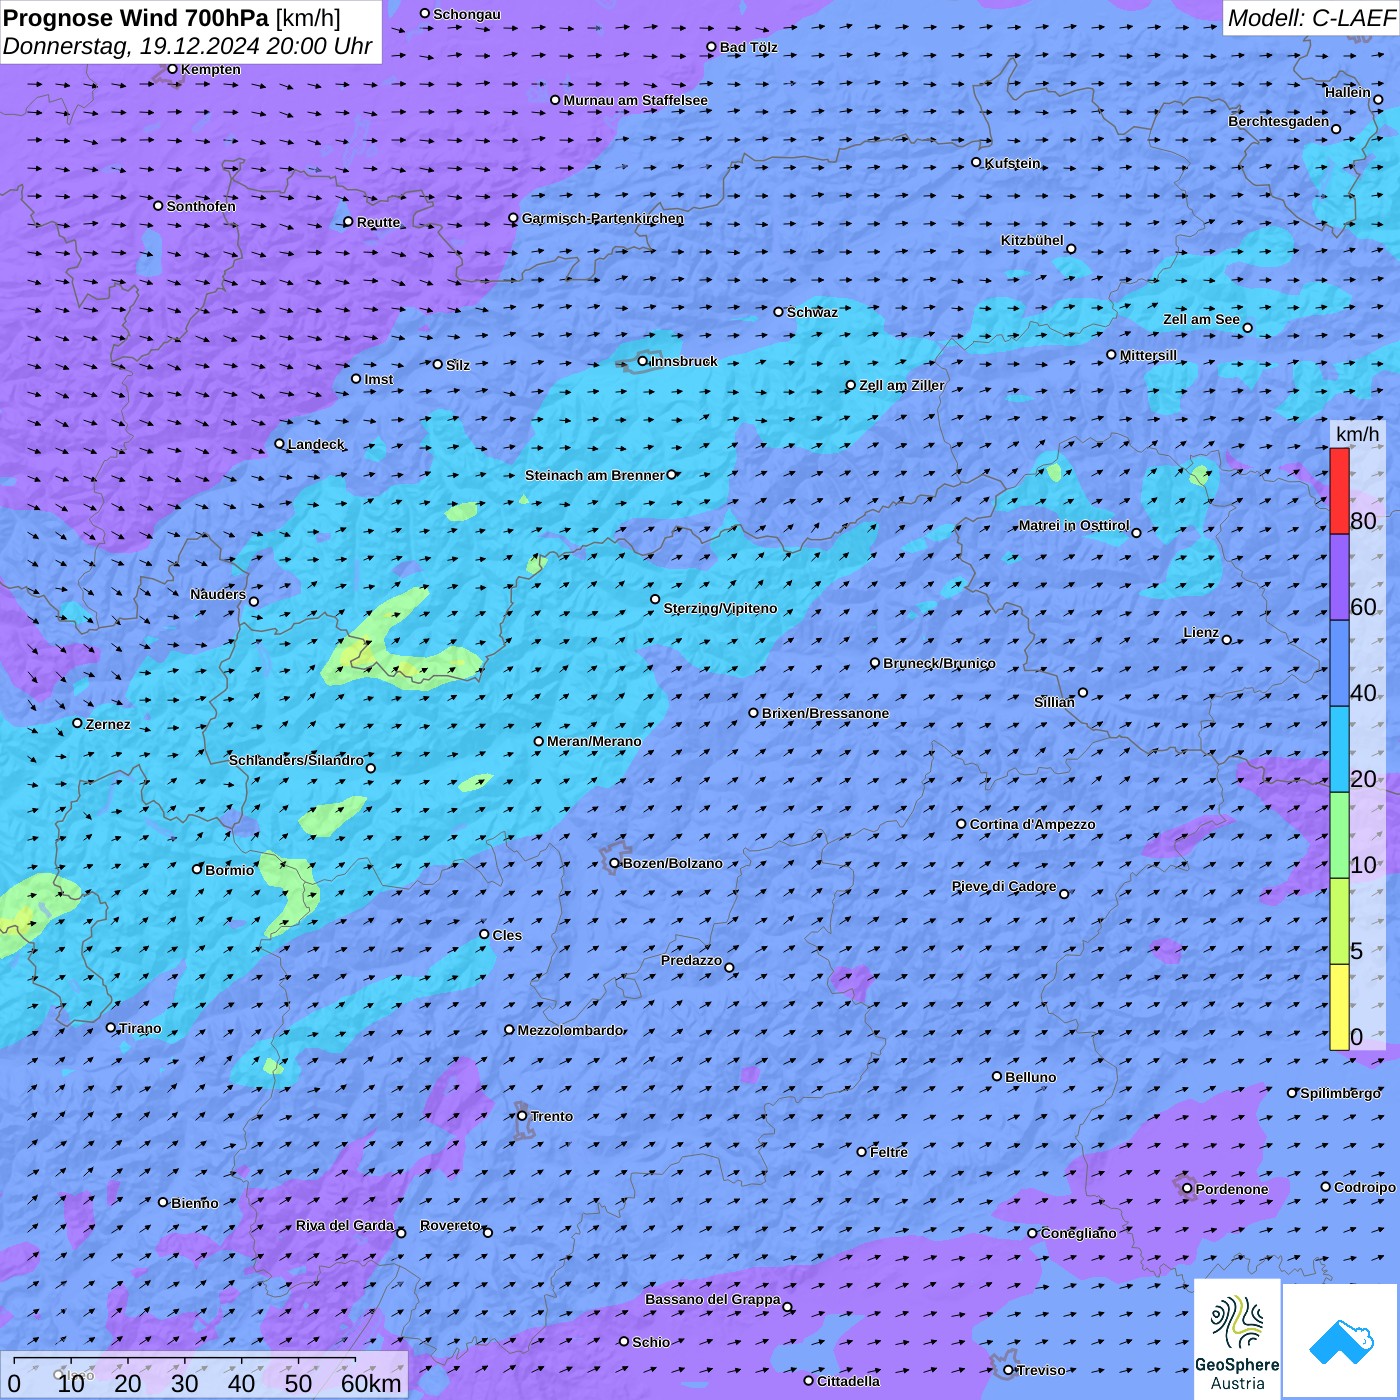Click the Cortina d'Ampezzo label
Screen dimensions: 1400x1400
[1032, 824]
